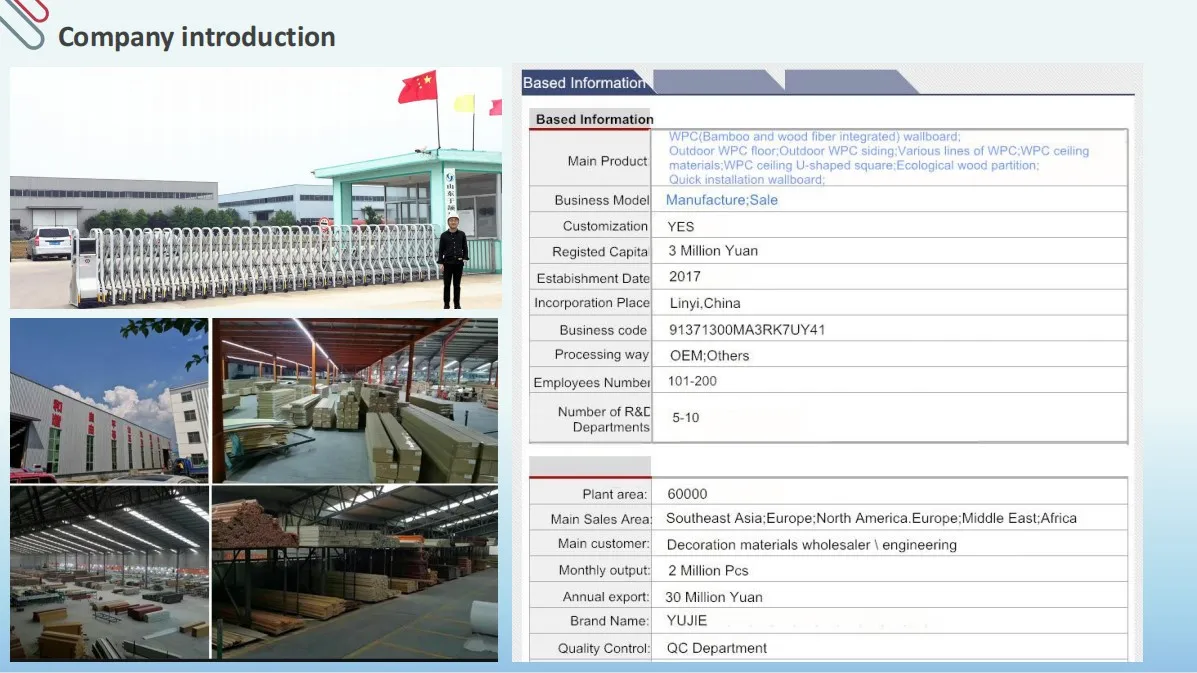The width and height of the screenshot is (1197, 673).
Task: Click the factory gate photo with flag
Action: coord(256,188)
